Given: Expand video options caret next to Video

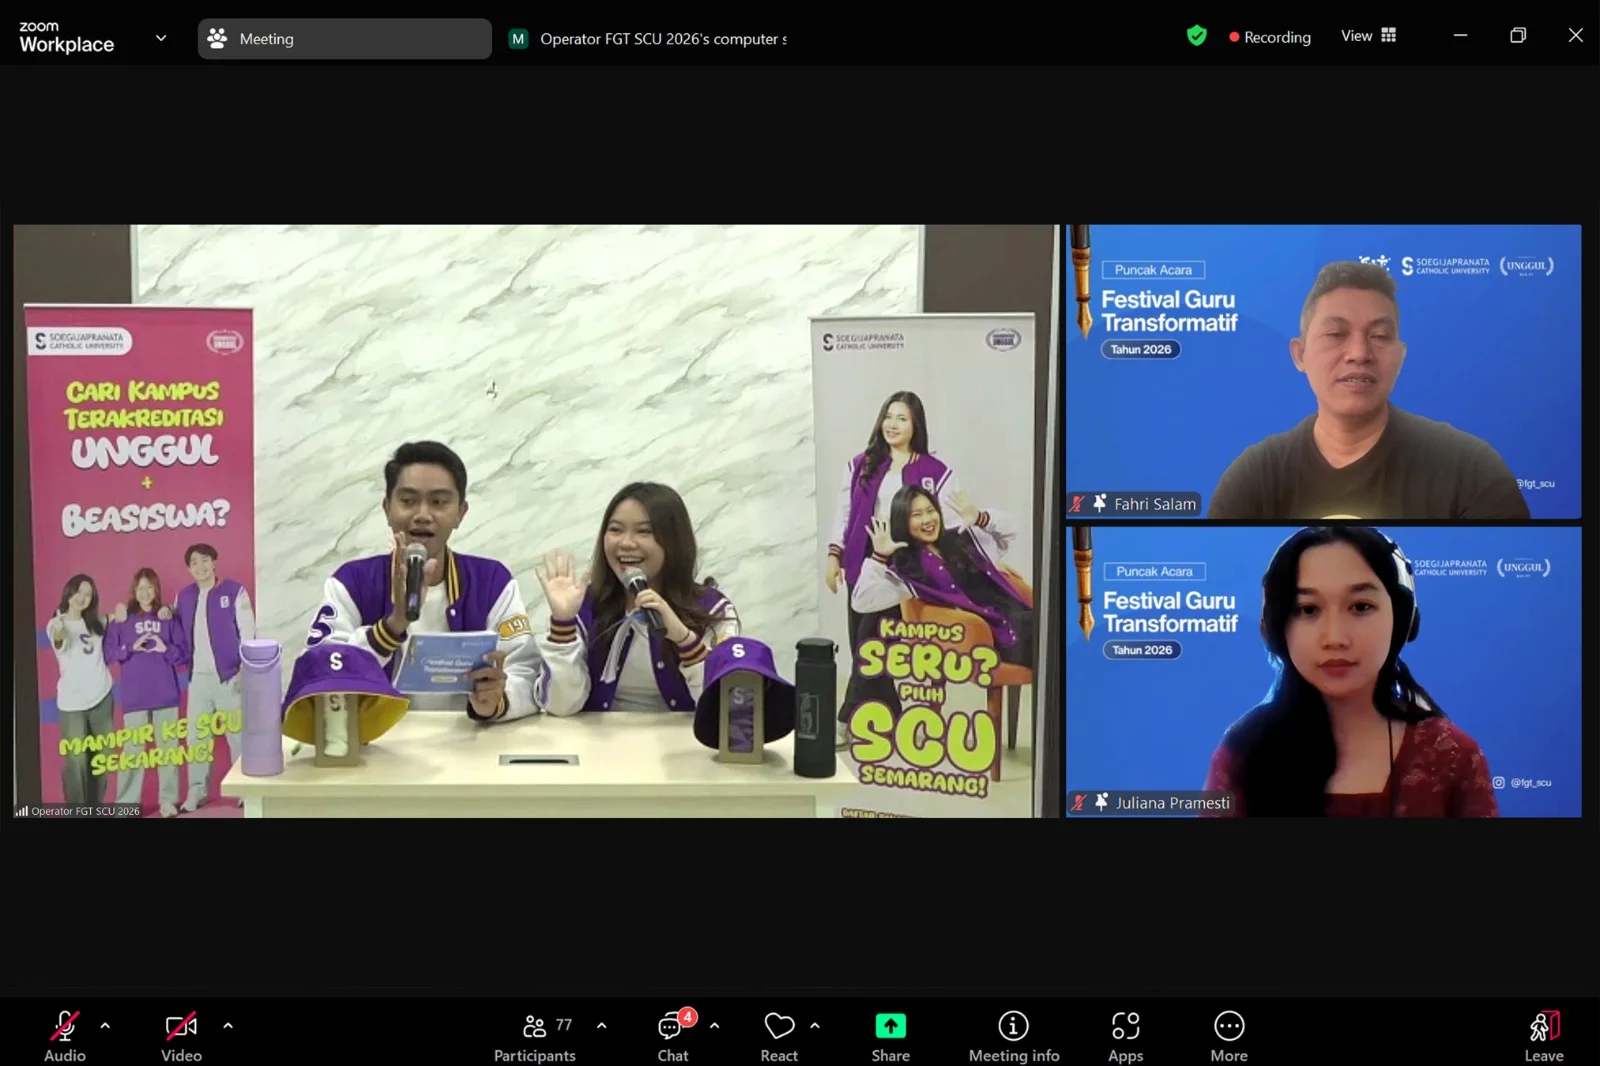Looking at the screenshot, I should tap(228, 1026).
